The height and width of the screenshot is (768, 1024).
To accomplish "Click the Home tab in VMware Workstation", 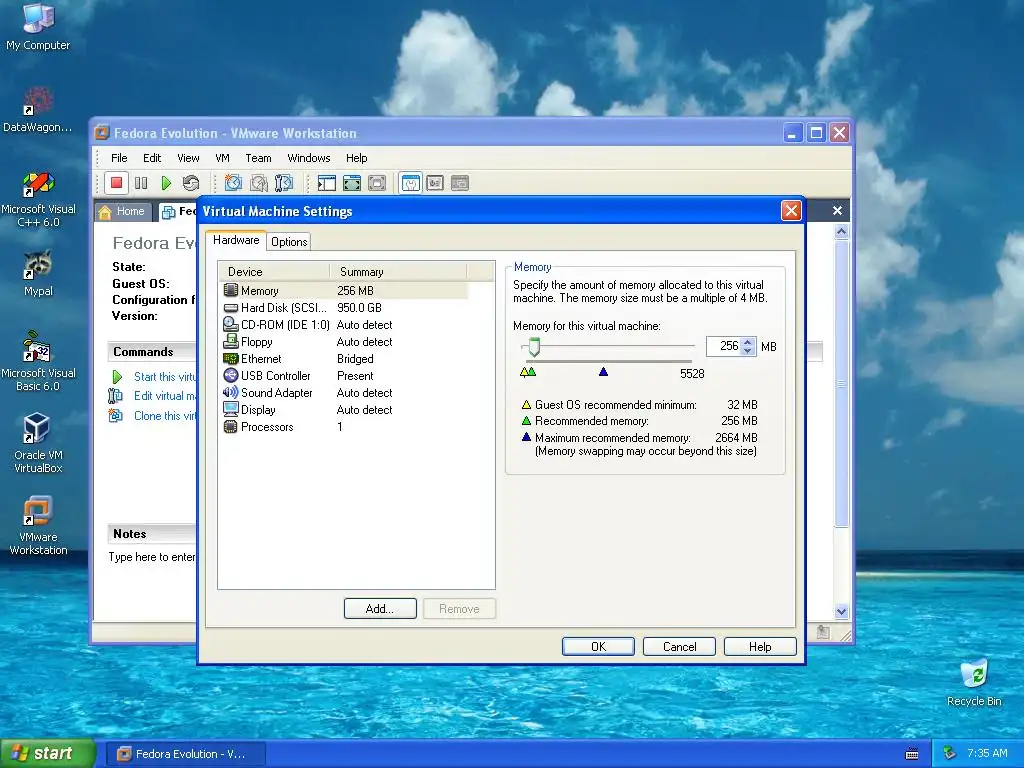I will click(x=123, y=212).
